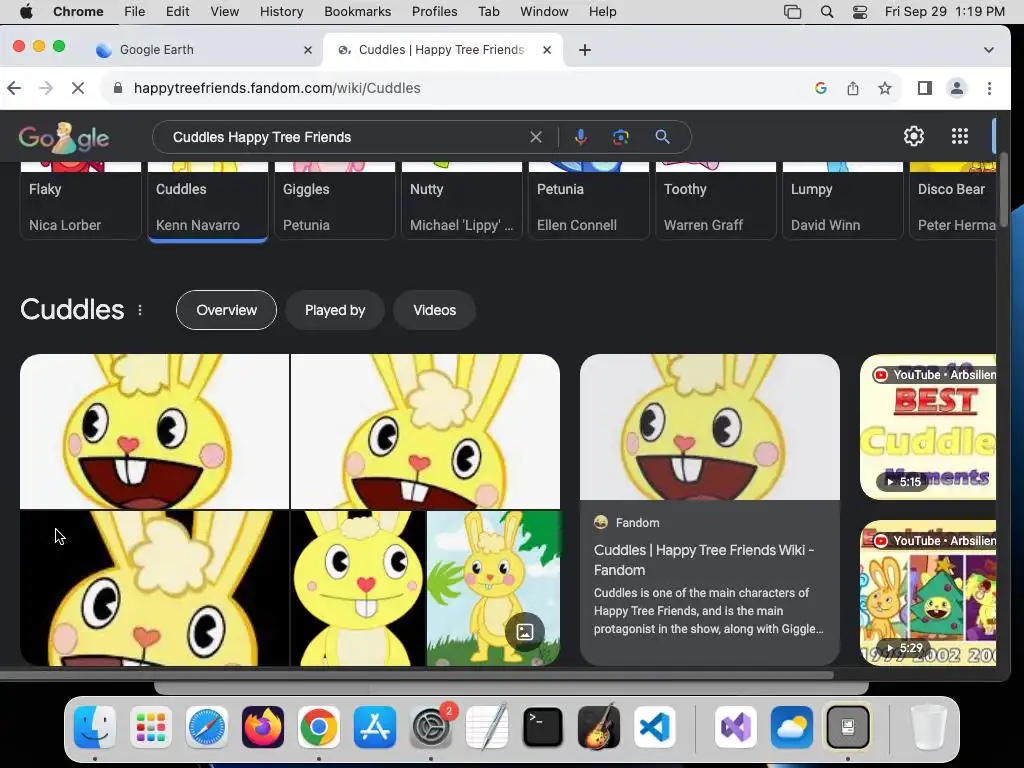The image size is (1024, 768).
Task: Open System Settings from the Dock
Action: (430, 727)
